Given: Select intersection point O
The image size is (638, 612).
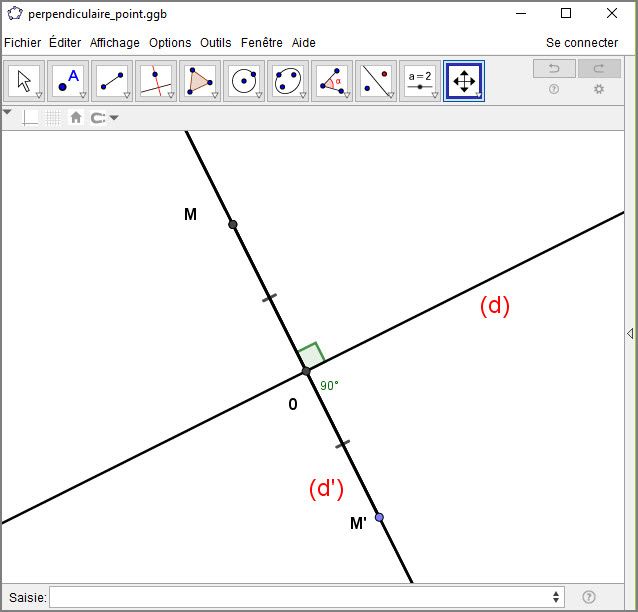Looking at the screenshot, I should (306, 371).
